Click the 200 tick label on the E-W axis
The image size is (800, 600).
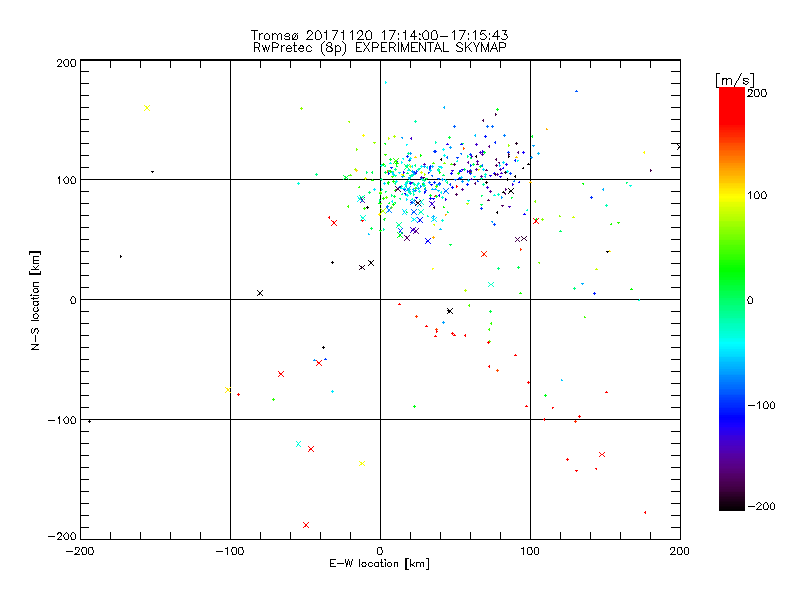680,551
